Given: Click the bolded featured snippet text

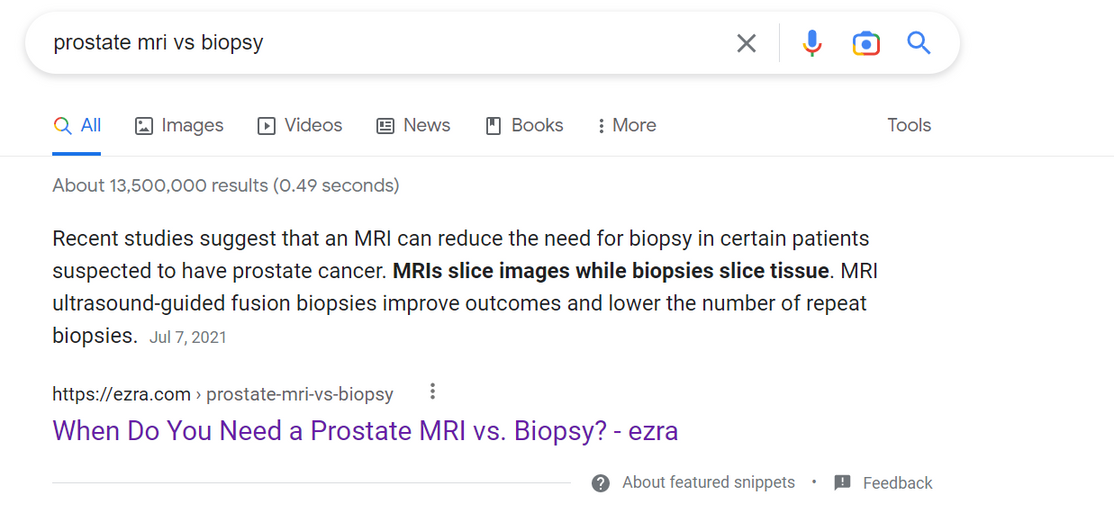Looking at the screenshot, I should tap(611, 271).
